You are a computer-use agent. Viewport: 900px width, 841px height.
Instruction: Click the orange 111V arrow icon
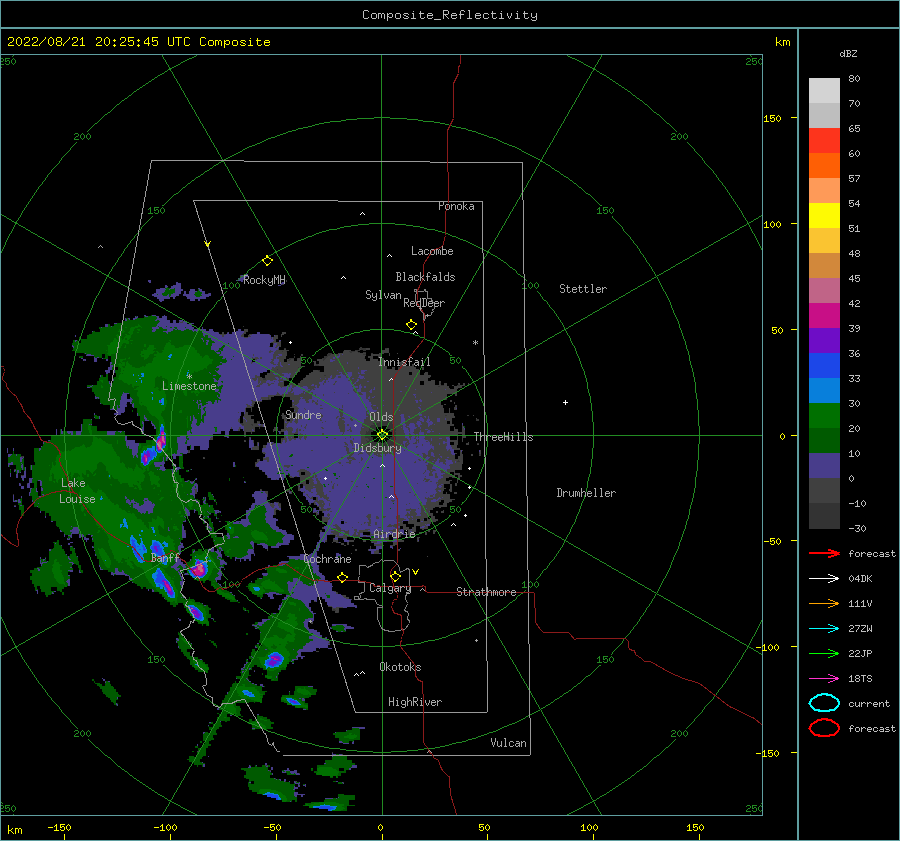(824, 603)
